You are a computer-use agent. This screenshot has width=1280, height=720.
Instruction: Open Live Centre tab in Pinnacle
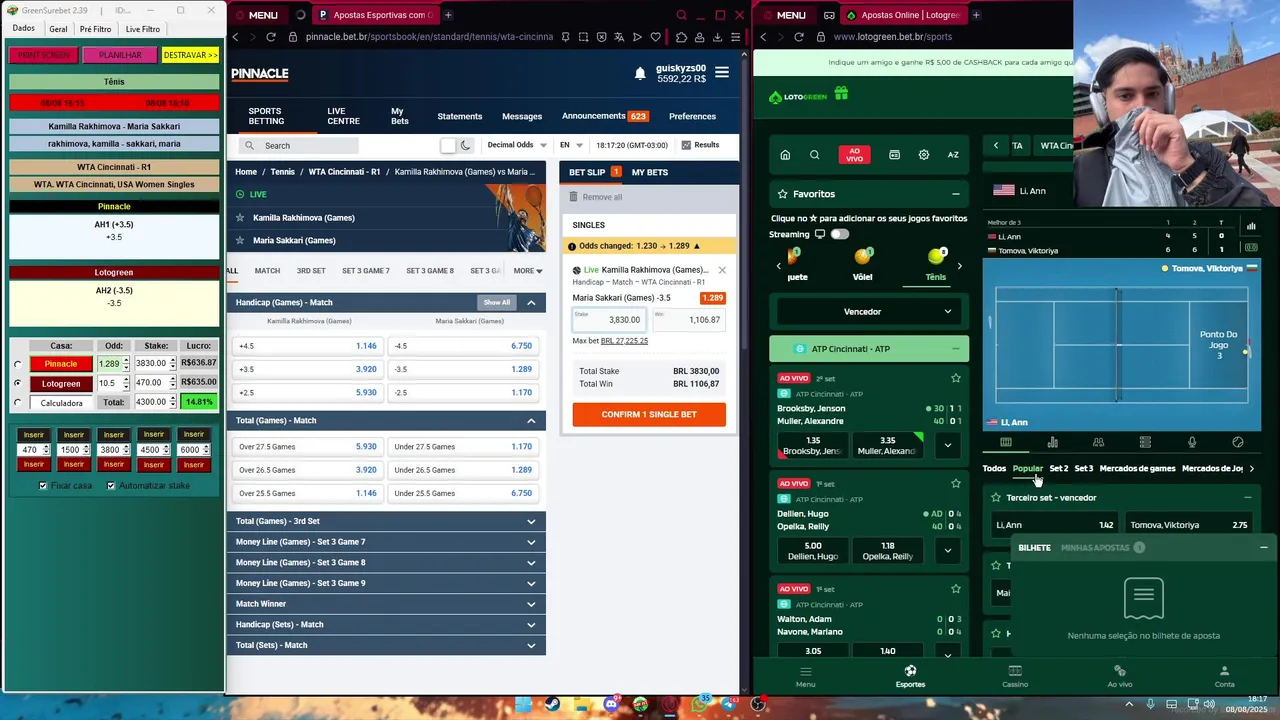coord(343,116)
